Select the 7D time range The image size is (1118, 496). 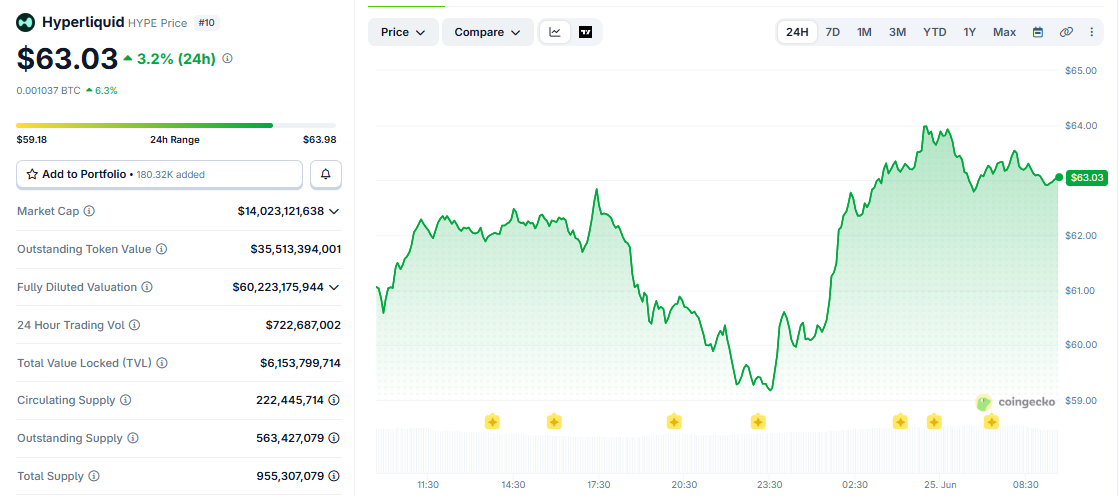coord(832,32)
